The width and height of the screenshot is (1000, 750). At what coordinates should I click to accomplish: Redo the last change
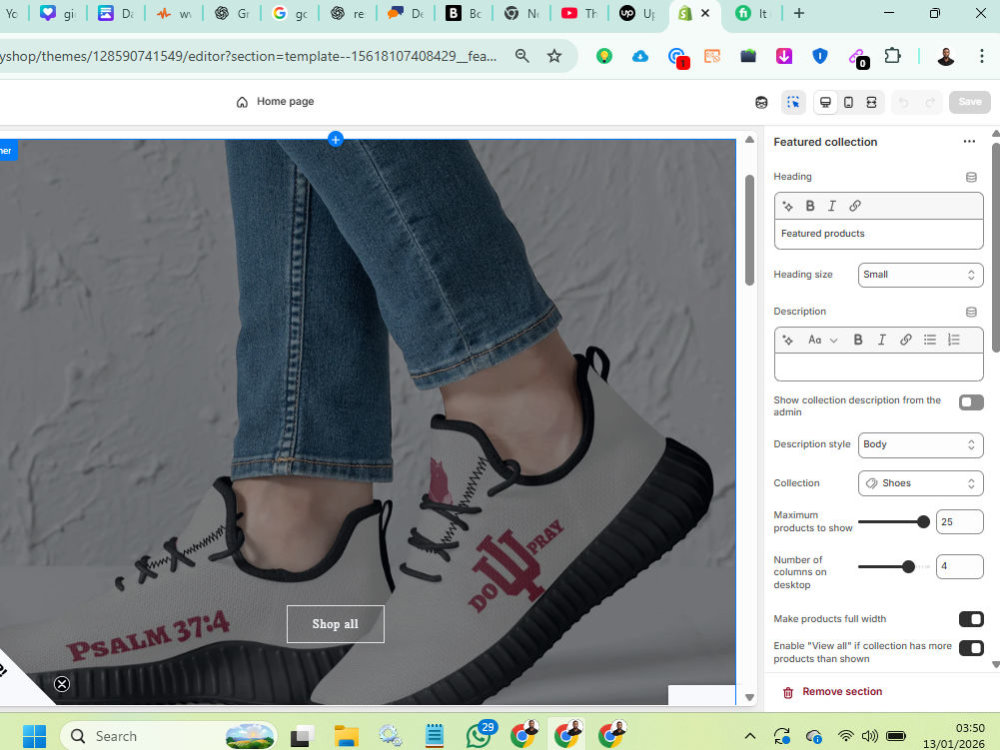click(930, 103)
